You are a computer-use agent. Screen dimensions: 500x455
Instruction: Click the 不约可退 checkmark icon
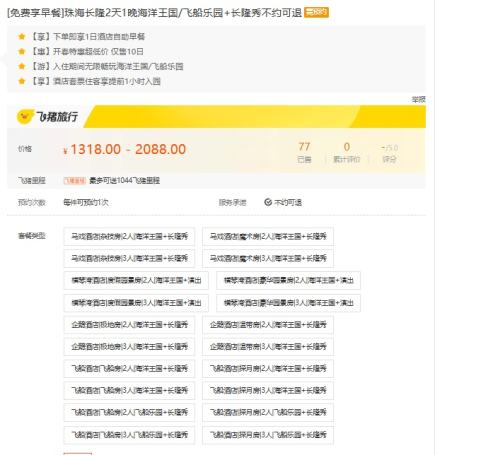pos(268,202)
